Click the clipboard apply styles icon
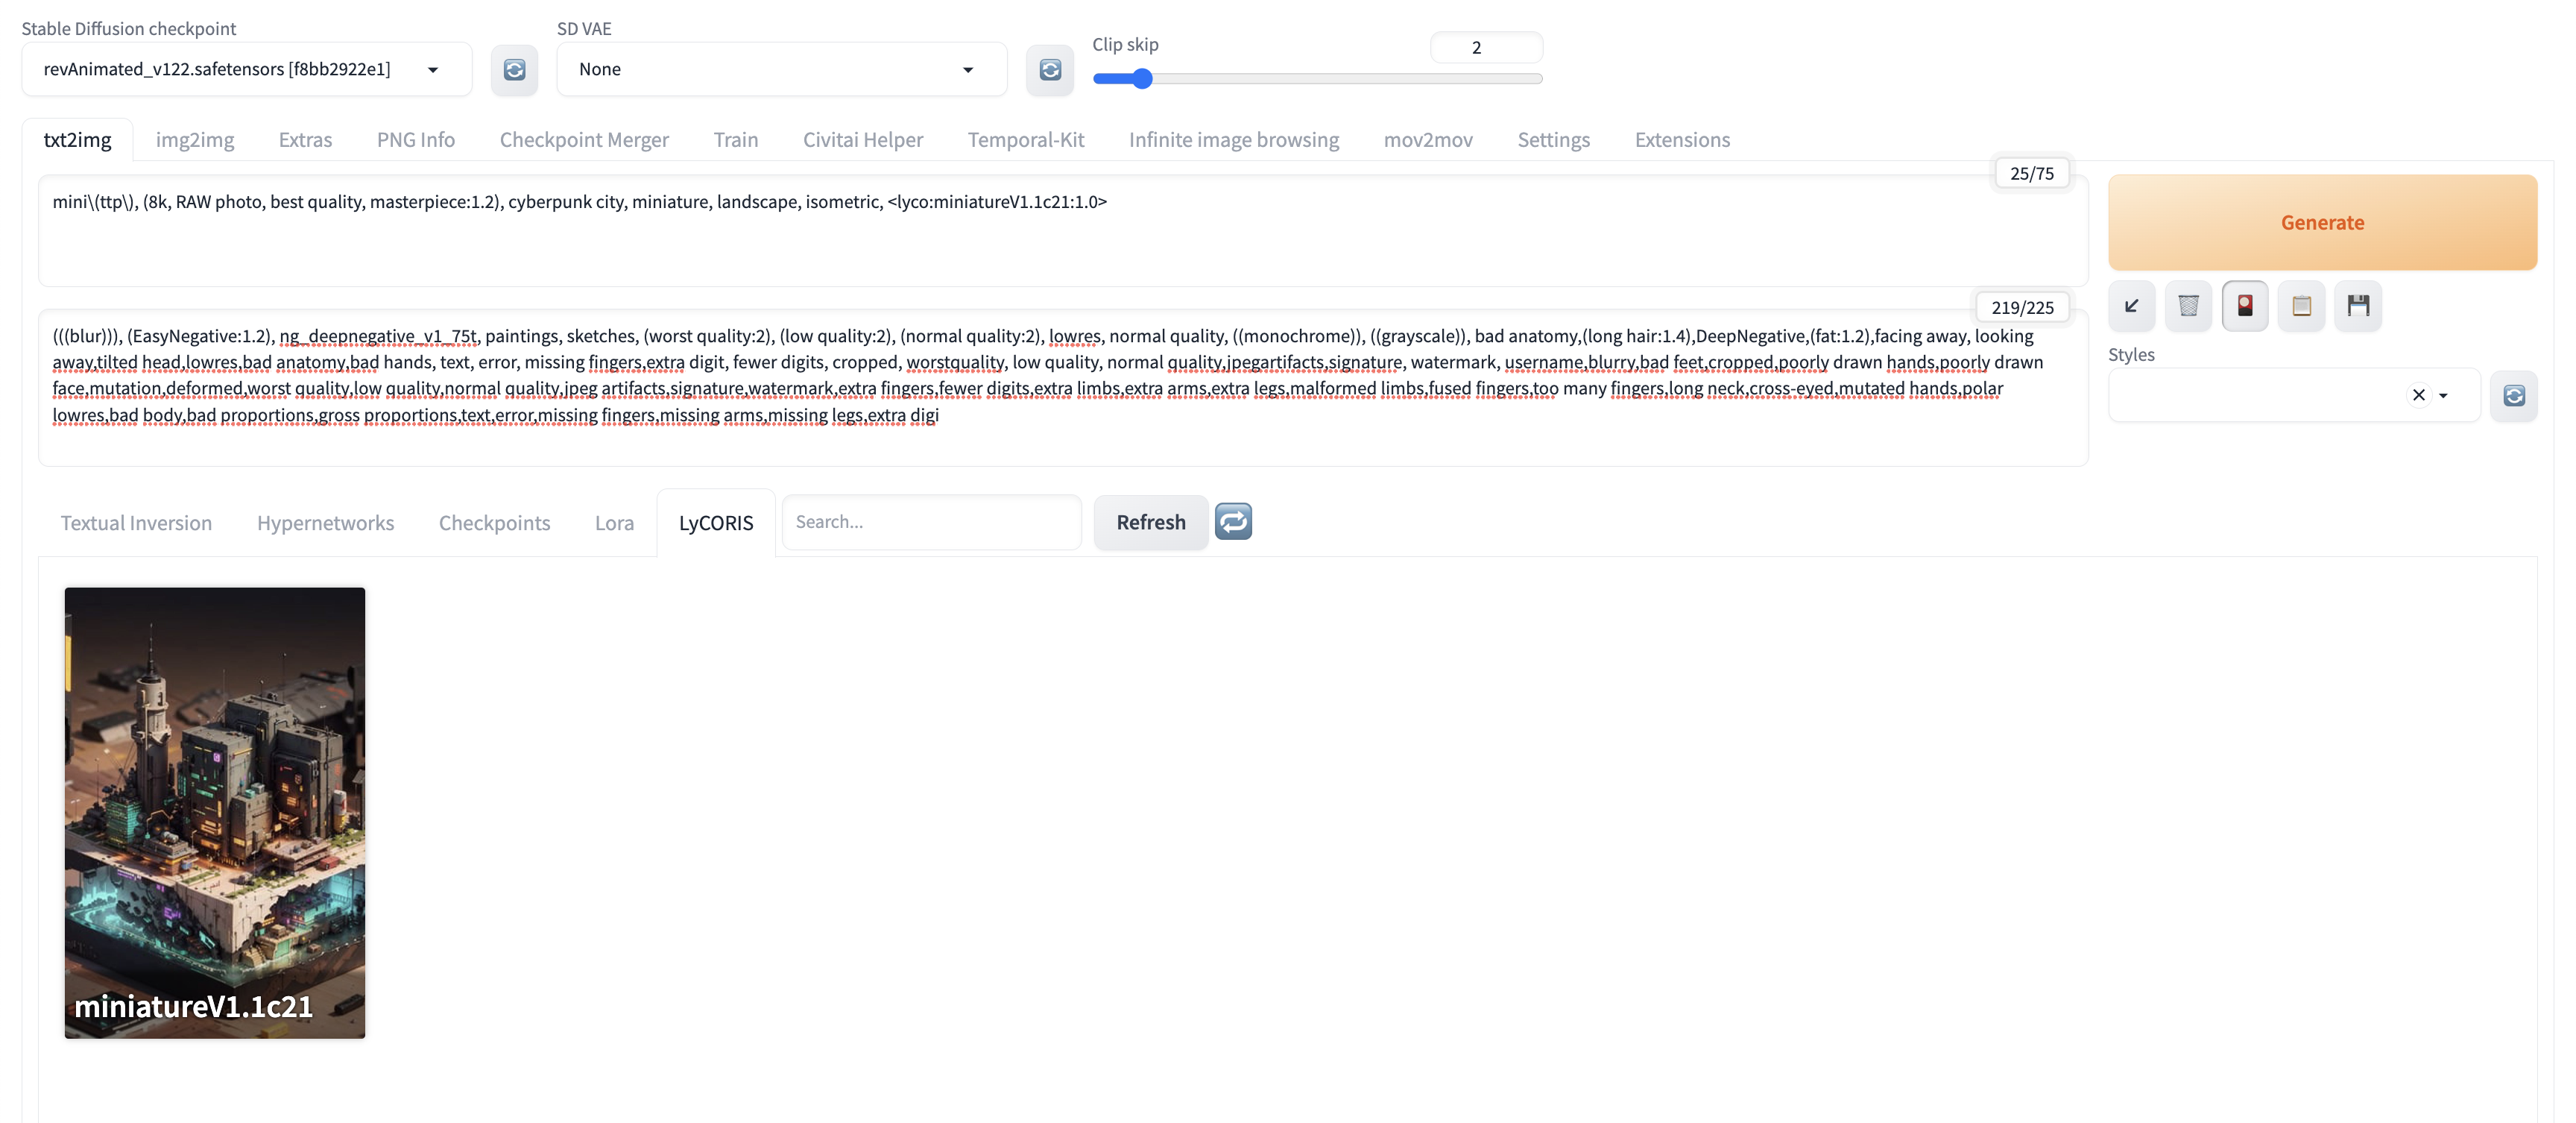2576x1123 pixels. [x=2301, y=306]
